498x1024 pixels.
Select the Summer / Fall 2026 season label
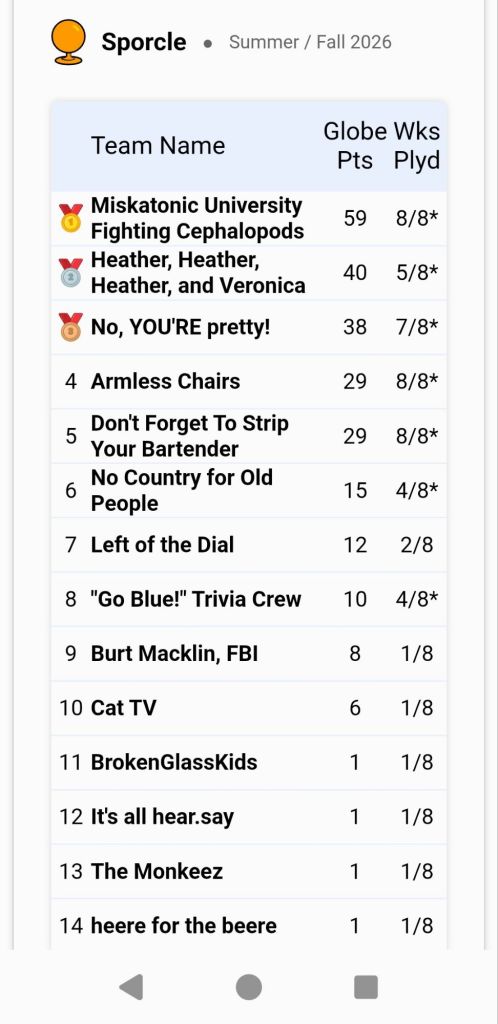[x=310, y=42]
